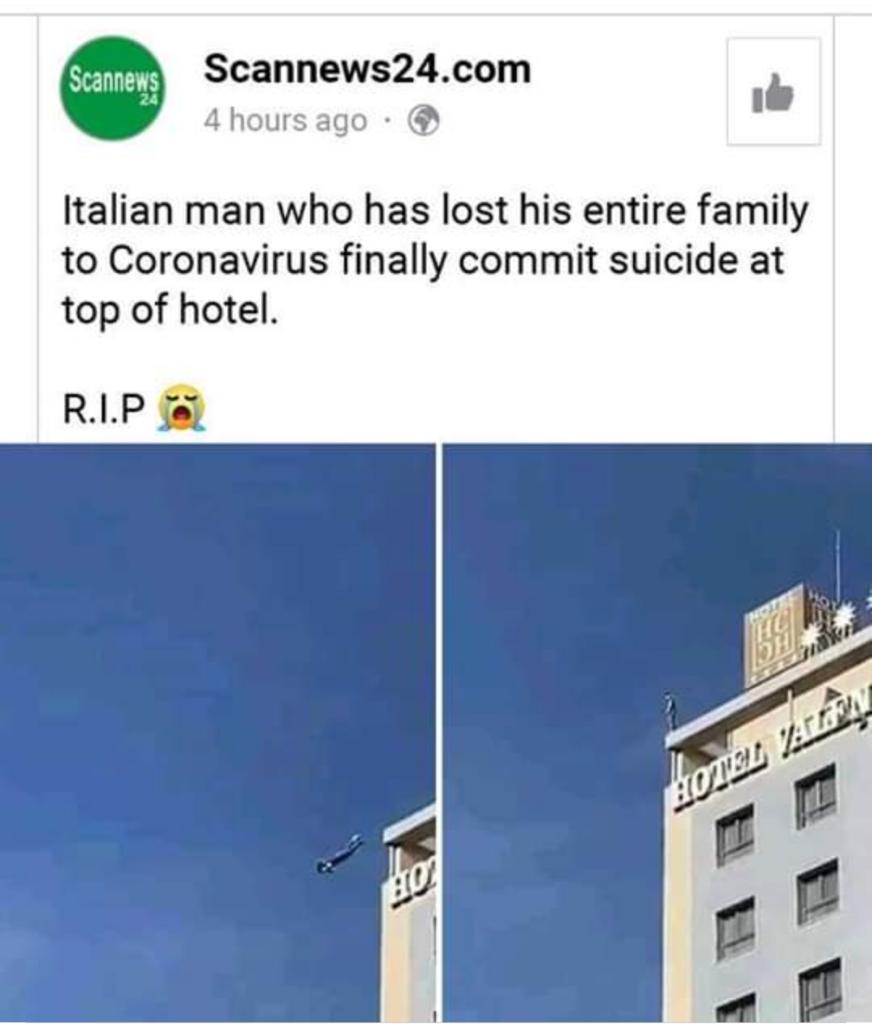This screenshot has height=1024, width=872.
Task: Click the public globe privacy icon
Action: 423,121
